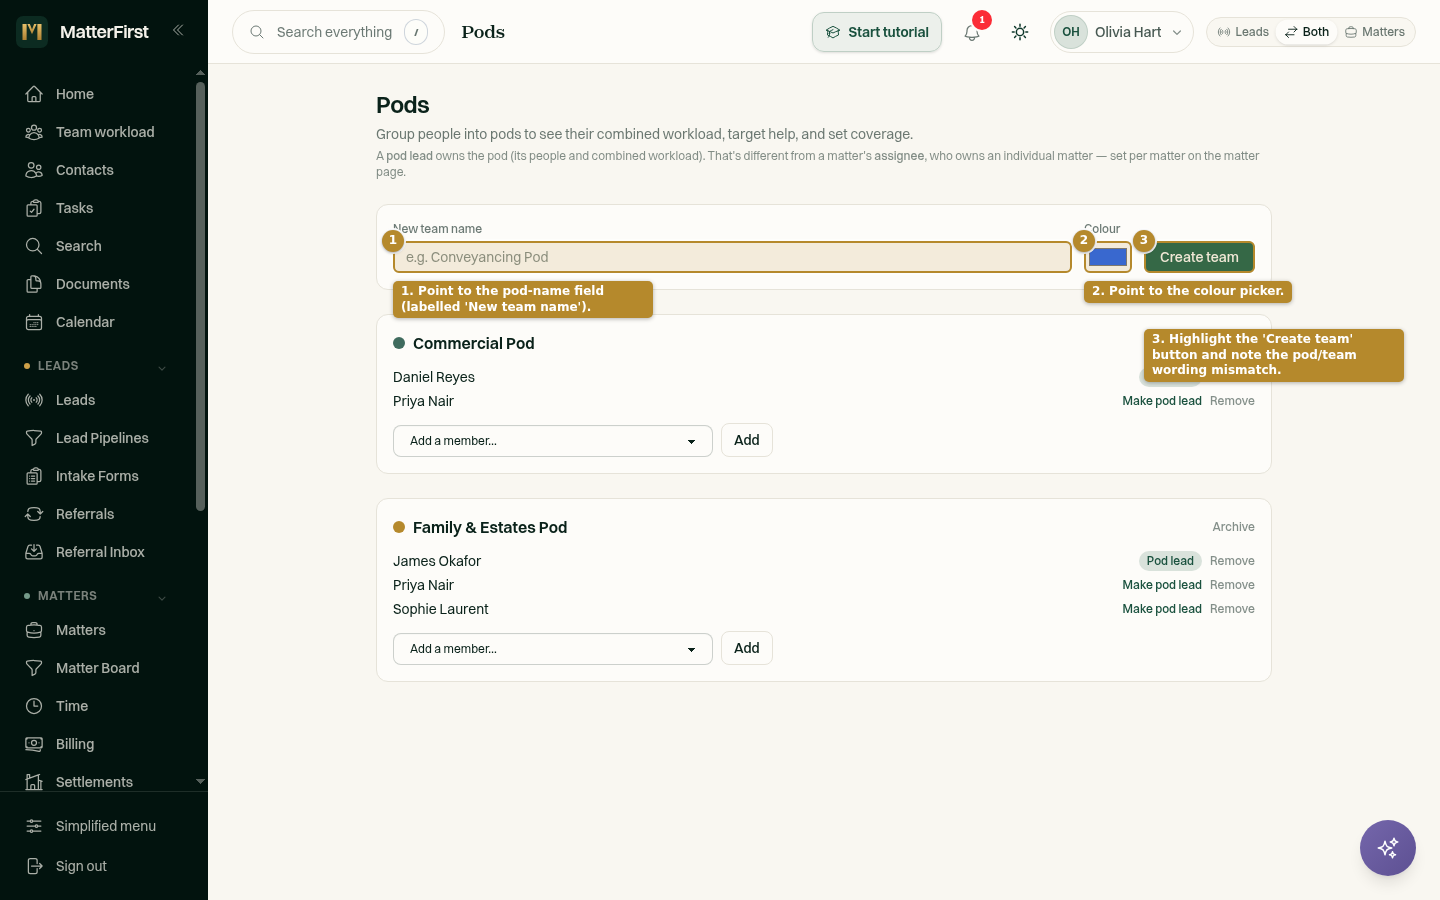Collapse the LEADS sidebar section
The height and width of the screenshot is (900, 1440).
pos(162,367)
